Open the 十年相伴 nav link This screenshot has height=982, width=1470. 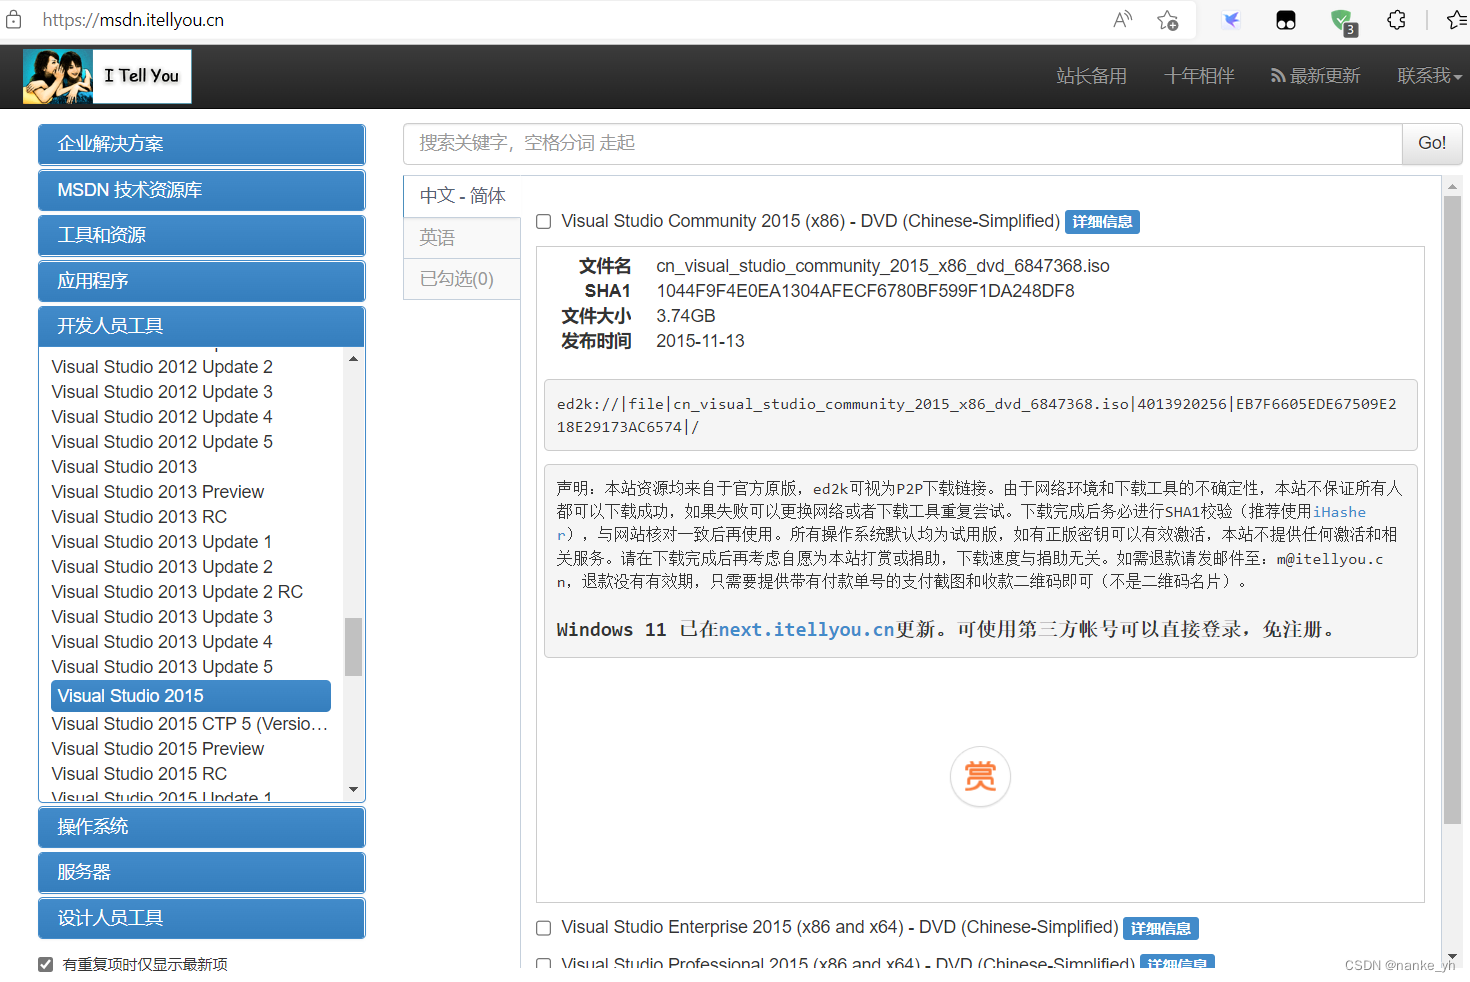[x=1199, y=76]
